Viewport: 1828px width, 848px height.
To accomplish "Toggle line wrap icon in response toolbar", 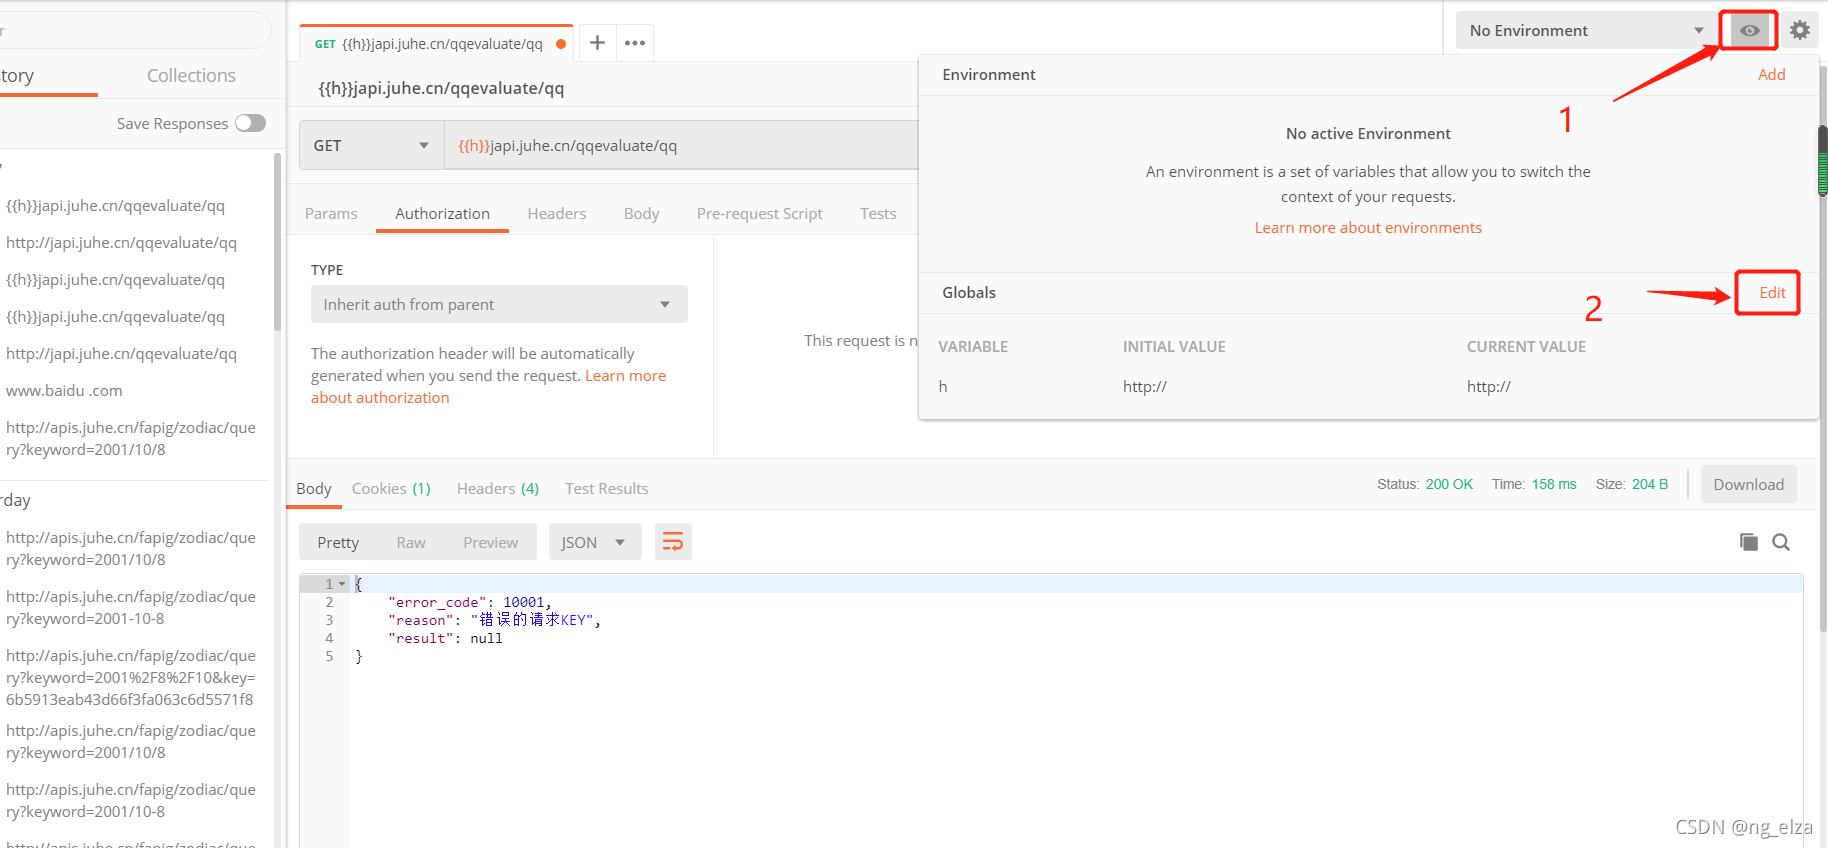I will point(673,542).
